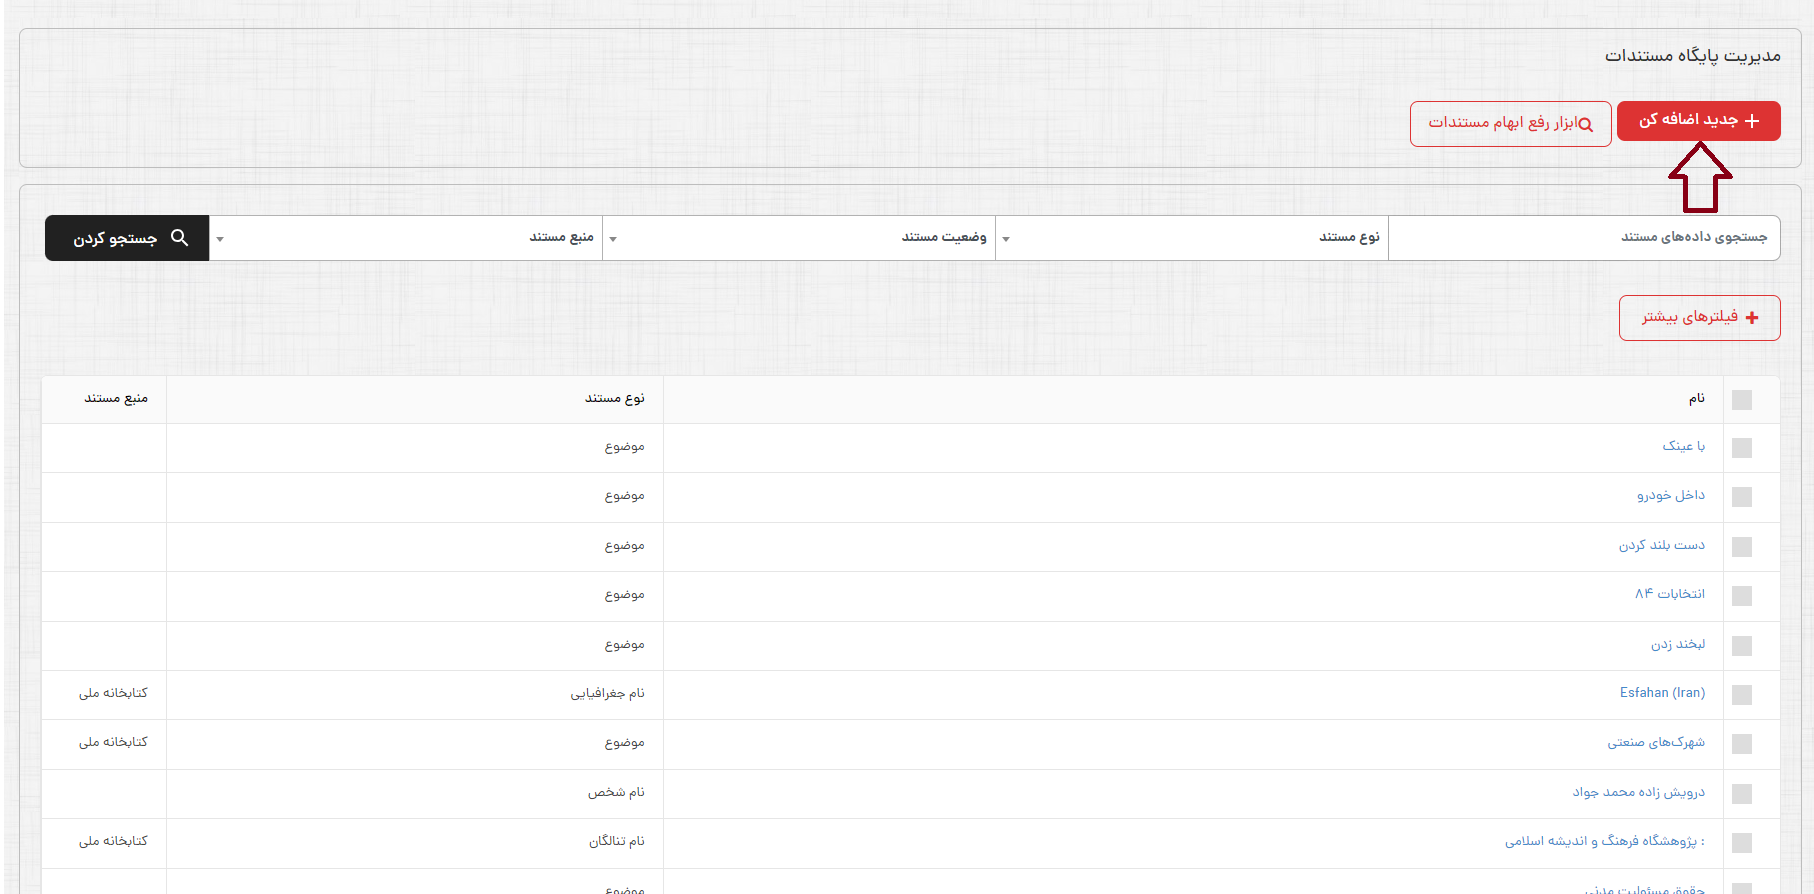Click the plus icon on 'جدید اضافه کن' button
Image resolution: width=1814 pixels, height=894 pixels.
tap(1752, 121)
